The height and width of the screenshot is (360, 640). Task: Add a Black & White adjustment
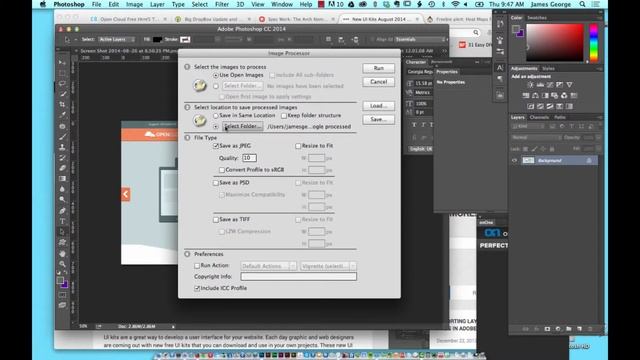click(545, 96)
